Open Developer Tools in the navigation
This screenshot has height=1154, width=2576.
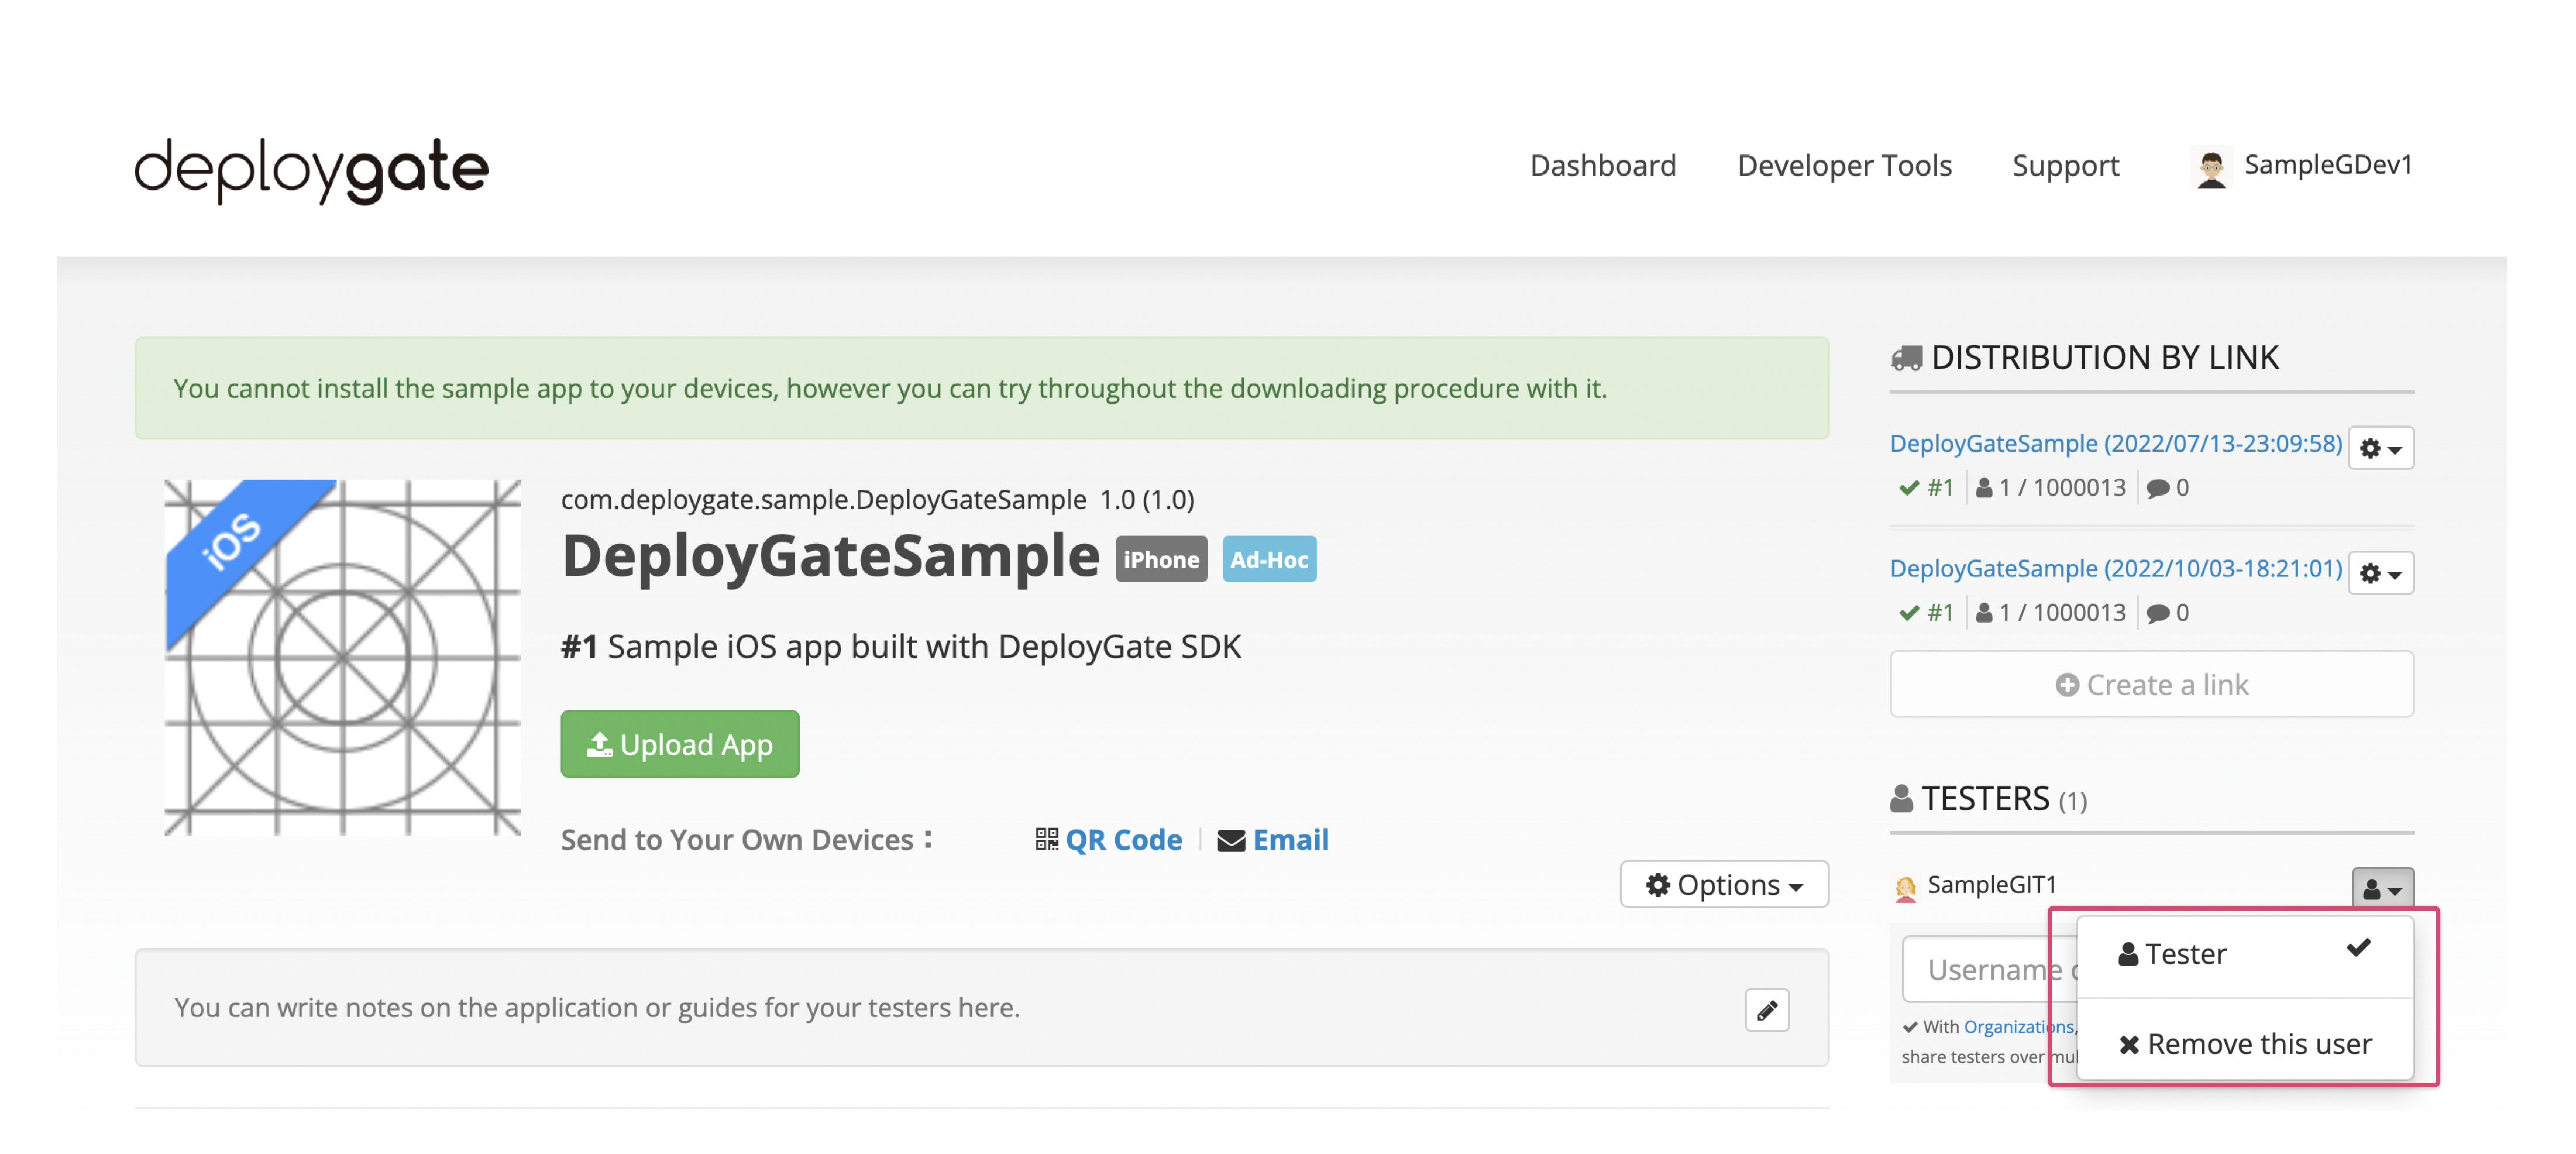point(1844,165)
